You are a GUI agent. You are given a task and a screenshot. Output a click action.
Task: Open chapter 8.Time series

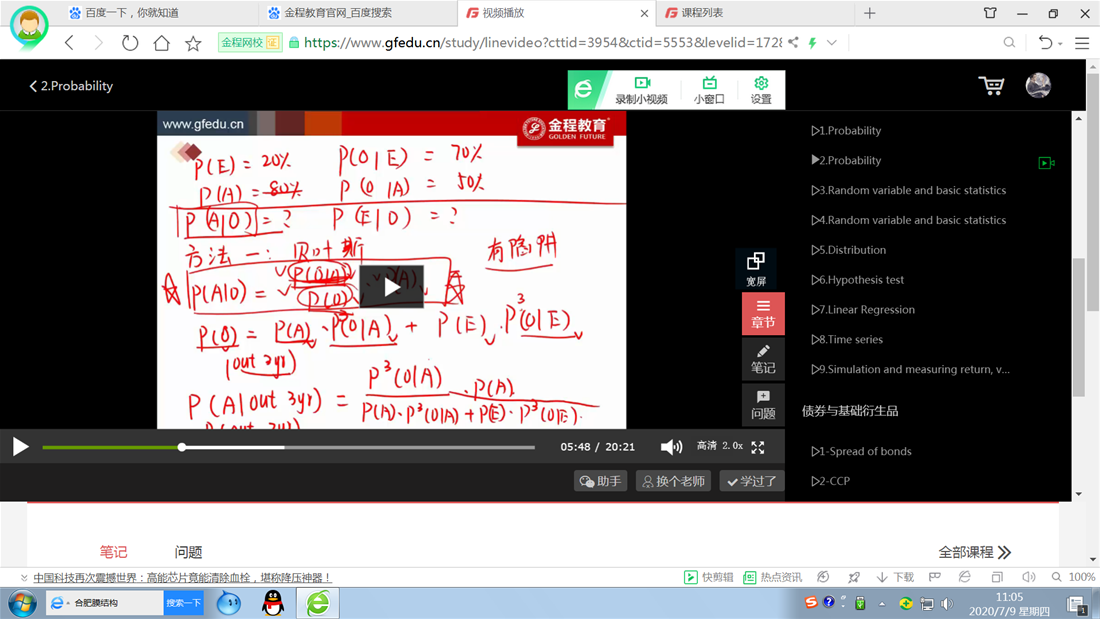click(x=847, y=339)
